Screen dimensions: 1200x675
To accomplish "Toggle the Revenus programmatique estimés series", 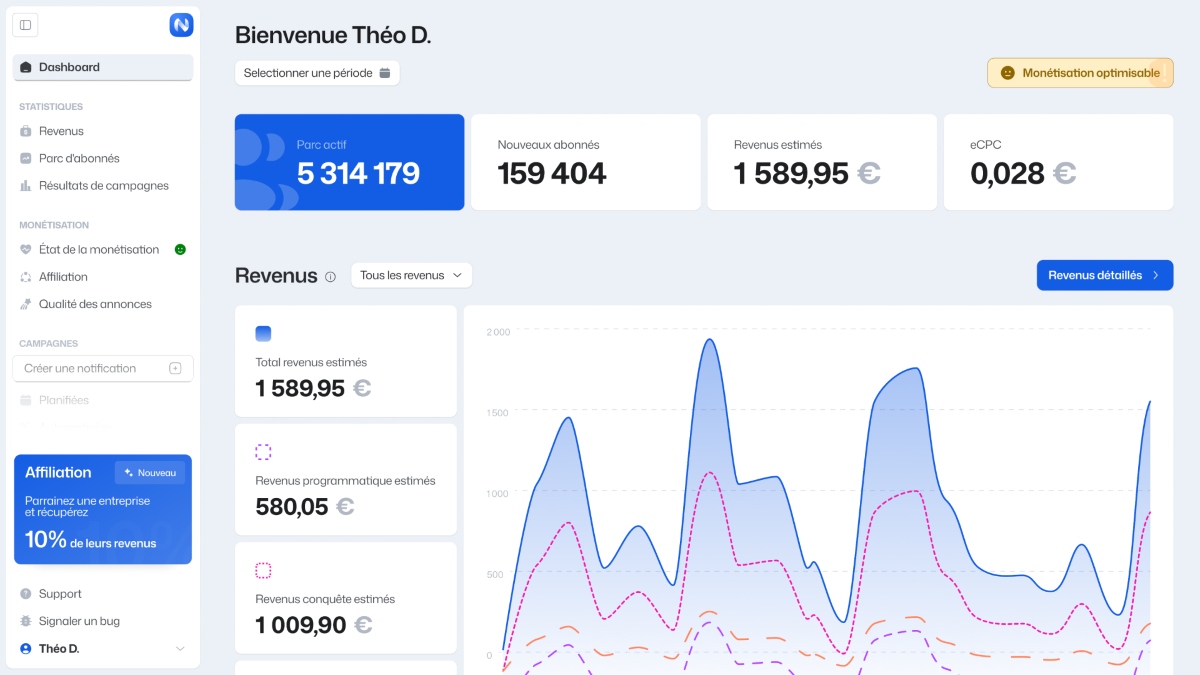I will pos(263,452).
